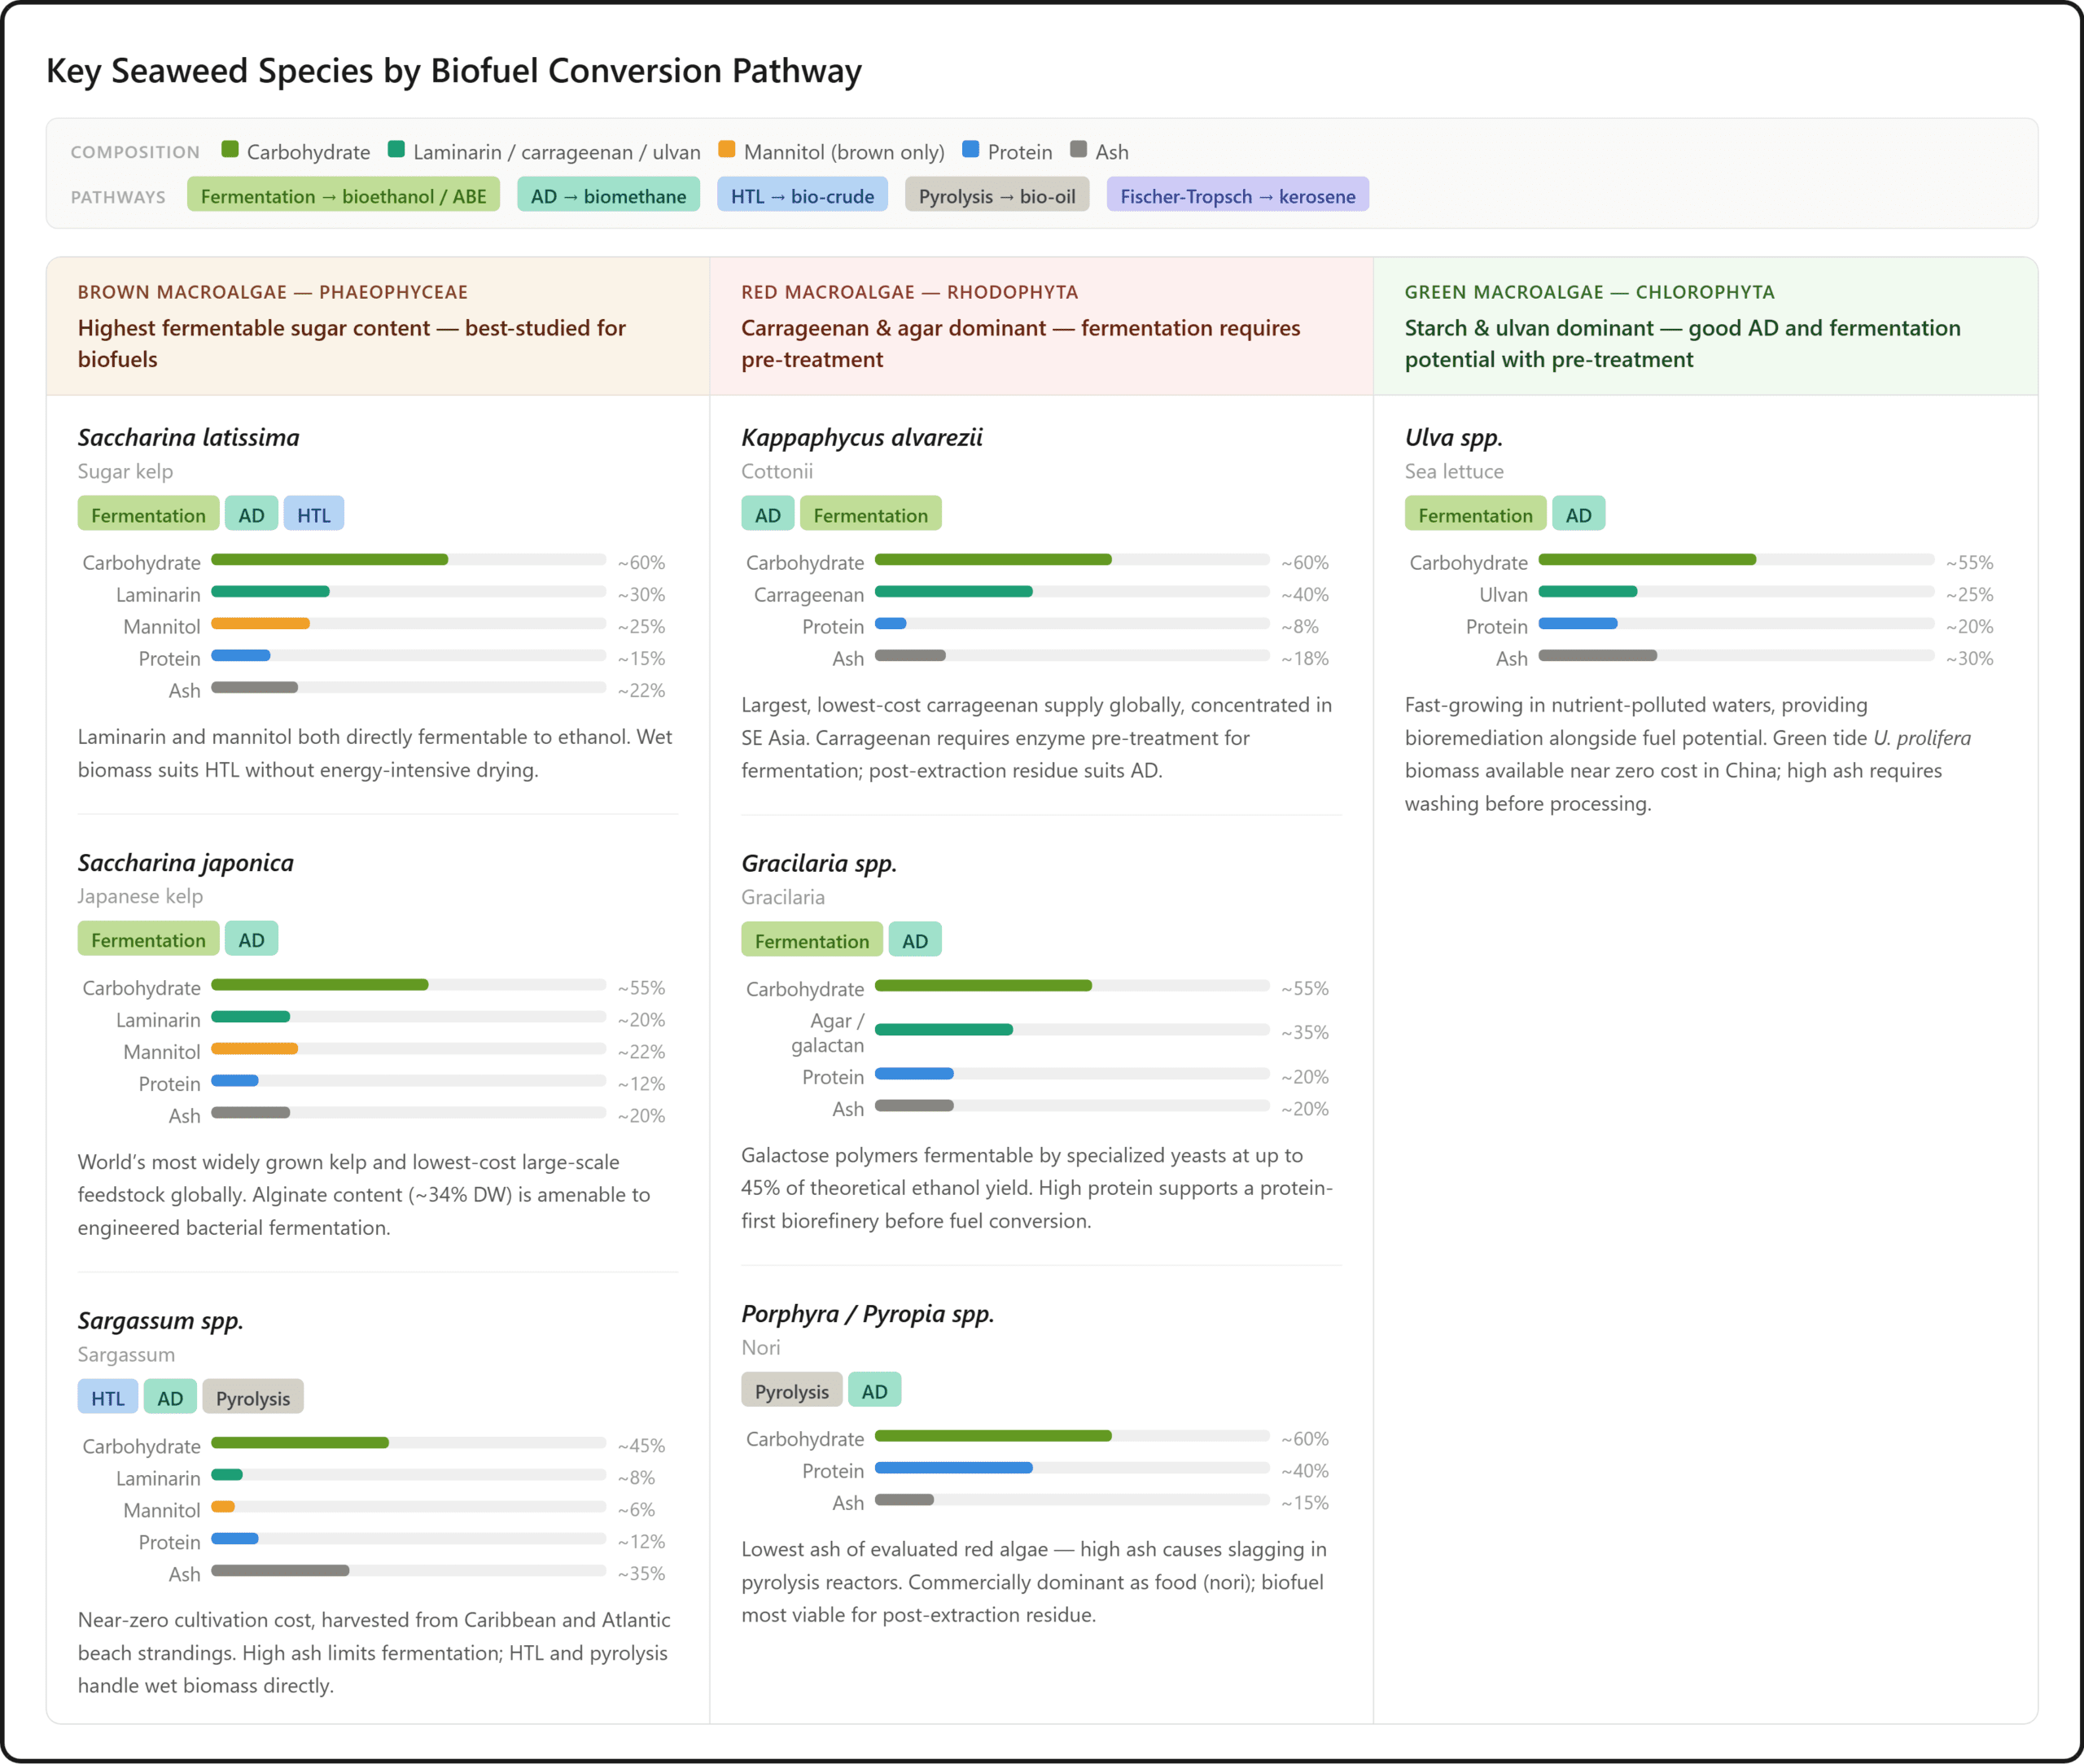Click the blue Protein legend swatch
Image resolution: width=2084 pixels, height=1764 pixels.
point(970,149)
